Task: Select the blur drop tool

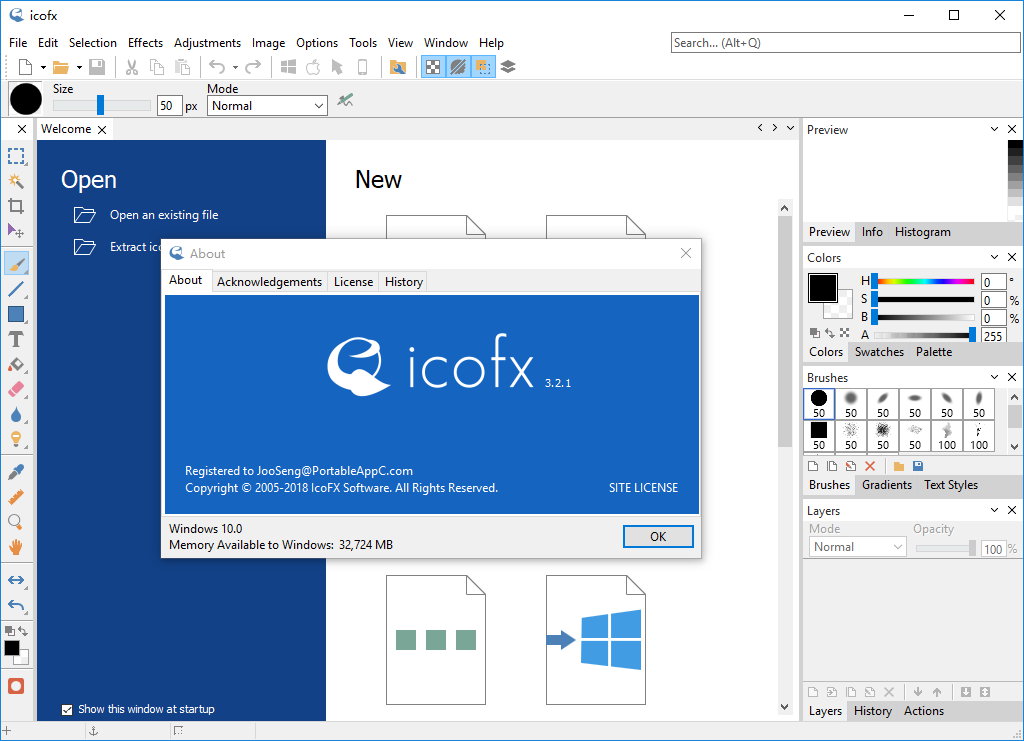Action: coord(16,415)
